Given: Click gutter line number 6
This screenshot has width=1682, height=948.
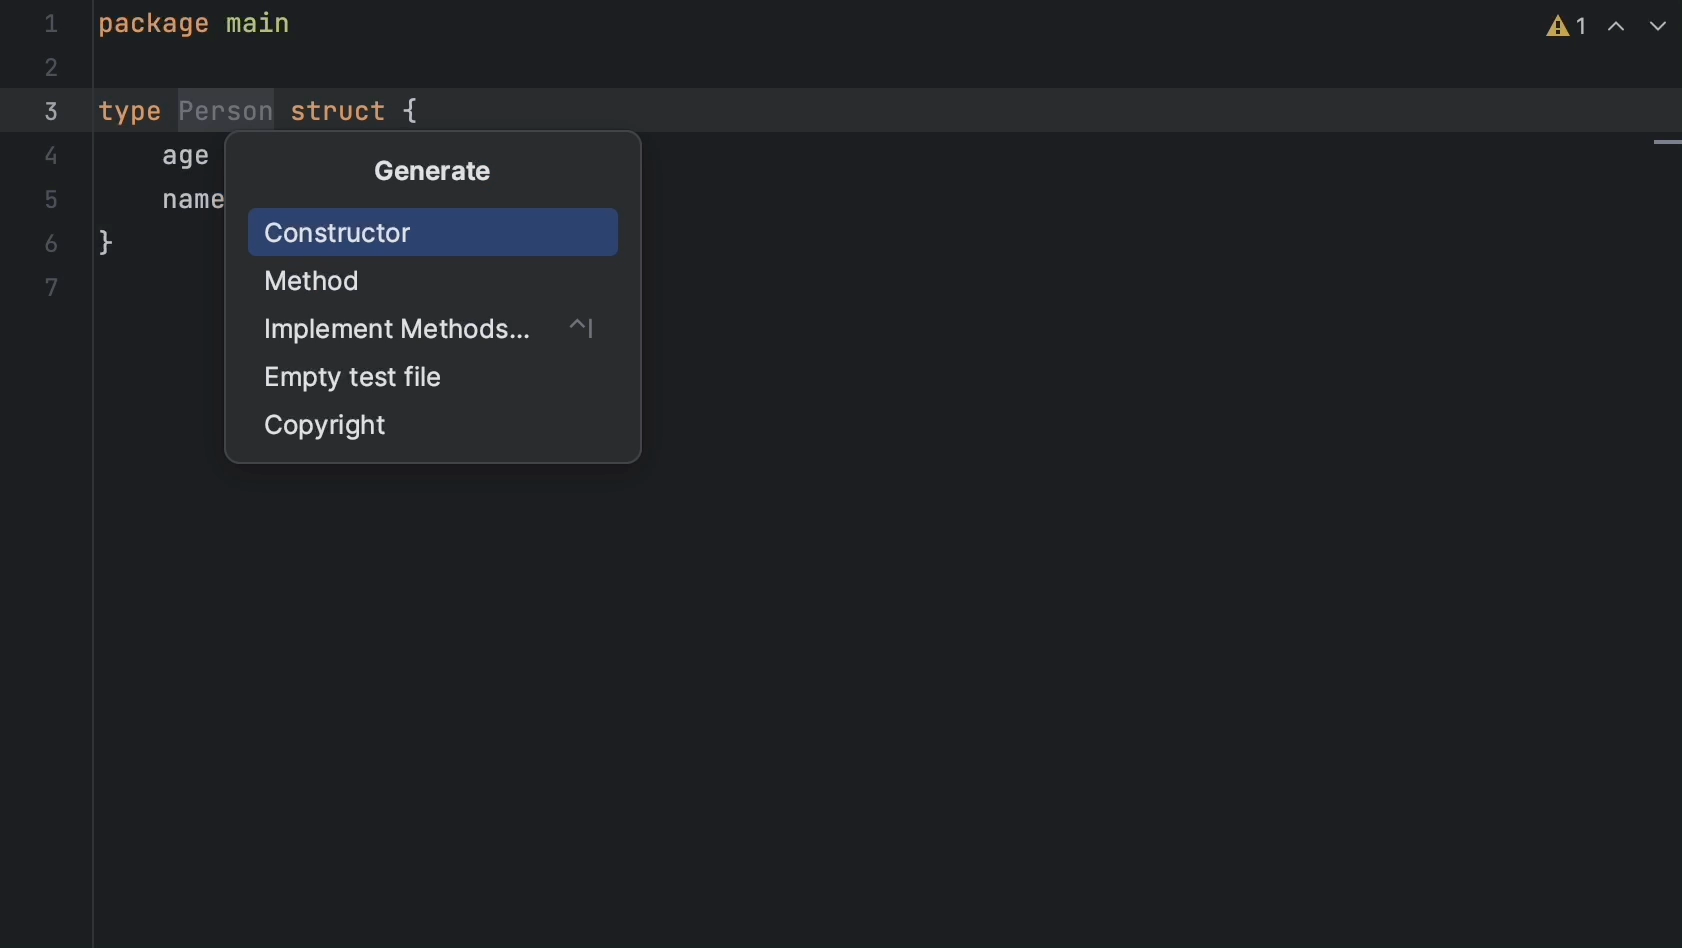Looking at the screenshot, I should [51, 243].
